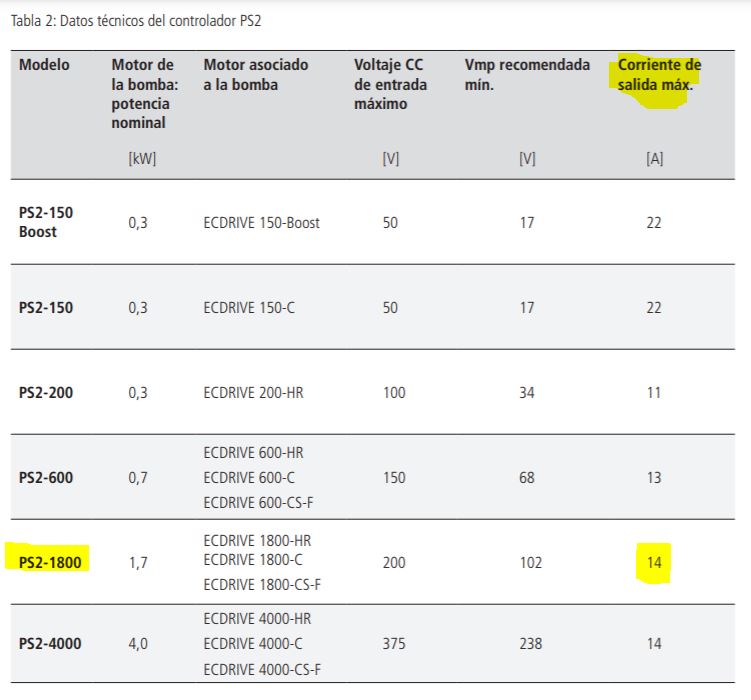Click 'ECDRIVE 600-C' motor entry
751x700 pixels.
click(249, 477)
